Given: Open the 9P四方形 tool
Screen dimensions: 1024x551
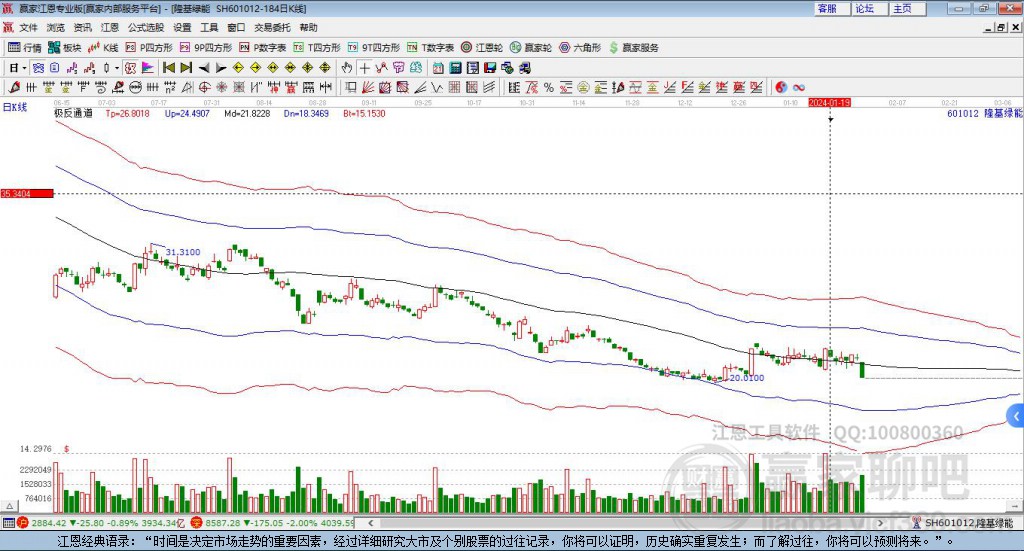Looking at the screenshot, I should pyautogui.click(x=206, y=48).
